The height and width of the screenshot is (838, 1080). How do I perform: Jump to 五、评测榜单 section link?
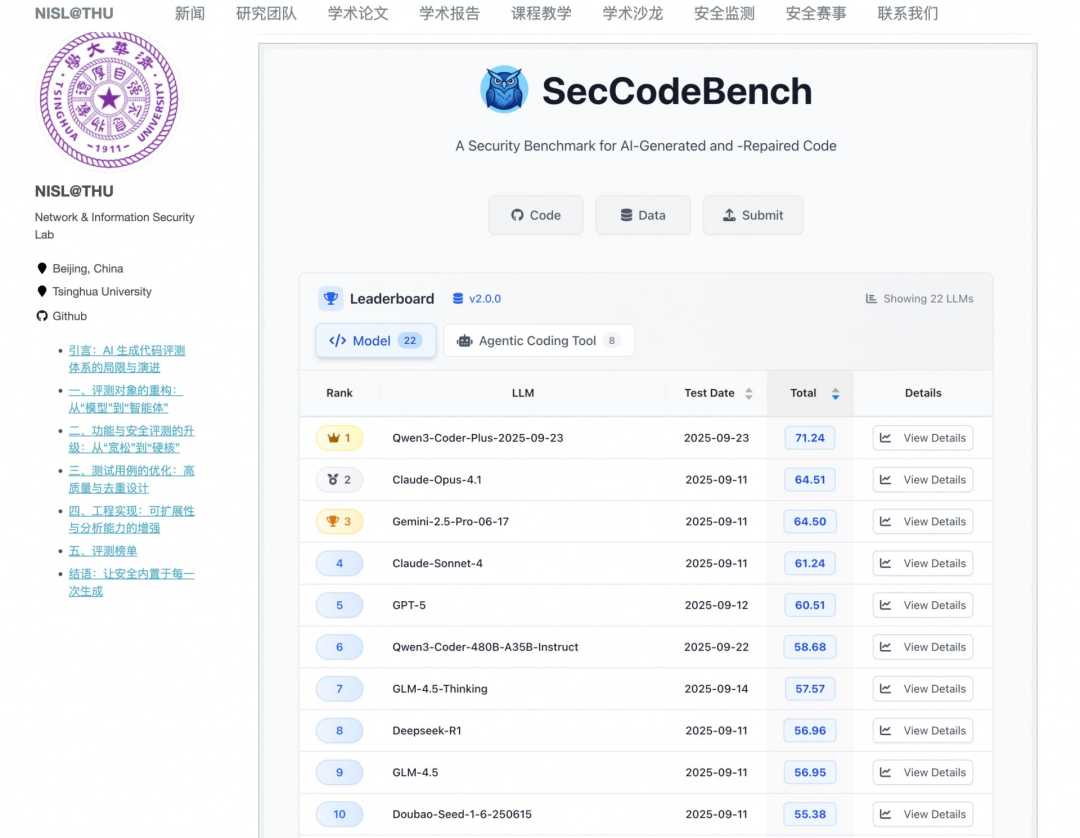103,551
